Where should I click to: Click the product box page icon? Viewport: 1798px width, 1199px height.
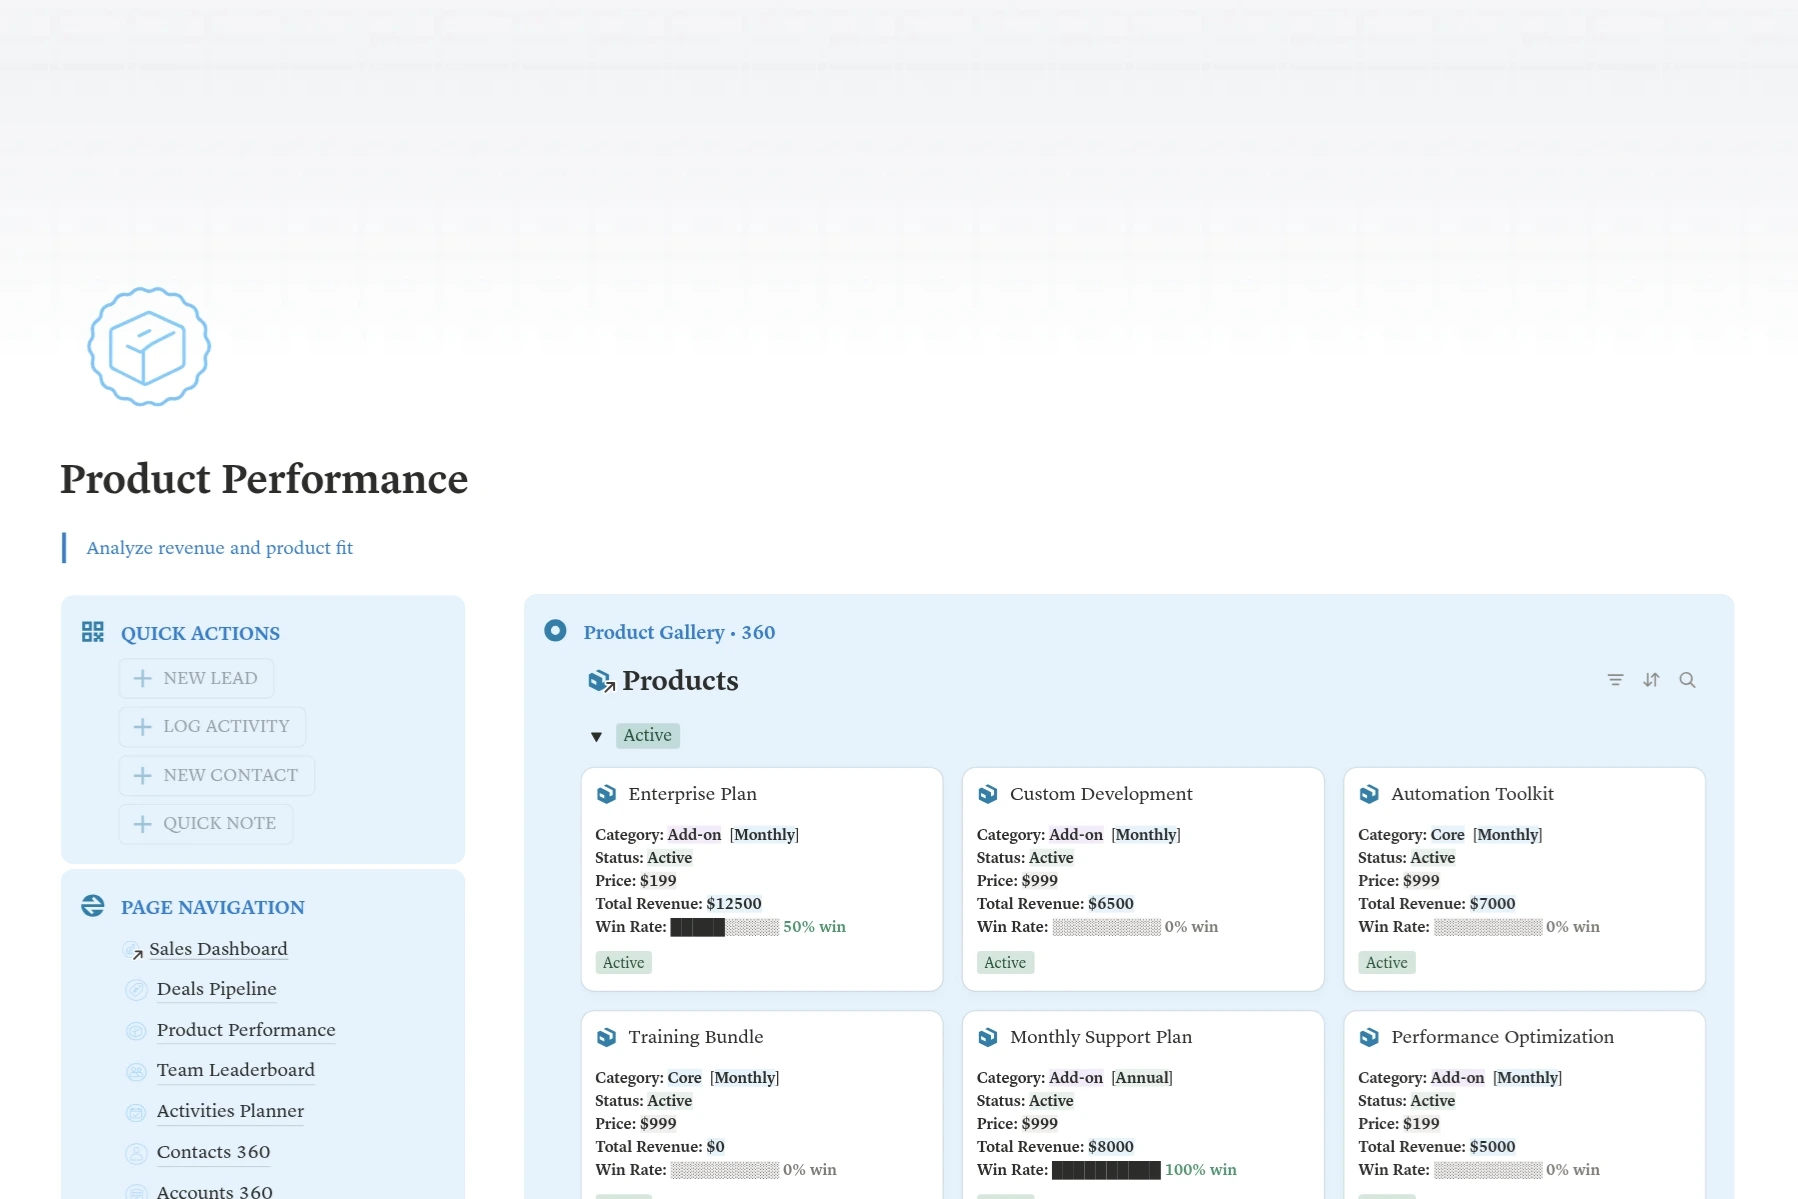(149, 347)
